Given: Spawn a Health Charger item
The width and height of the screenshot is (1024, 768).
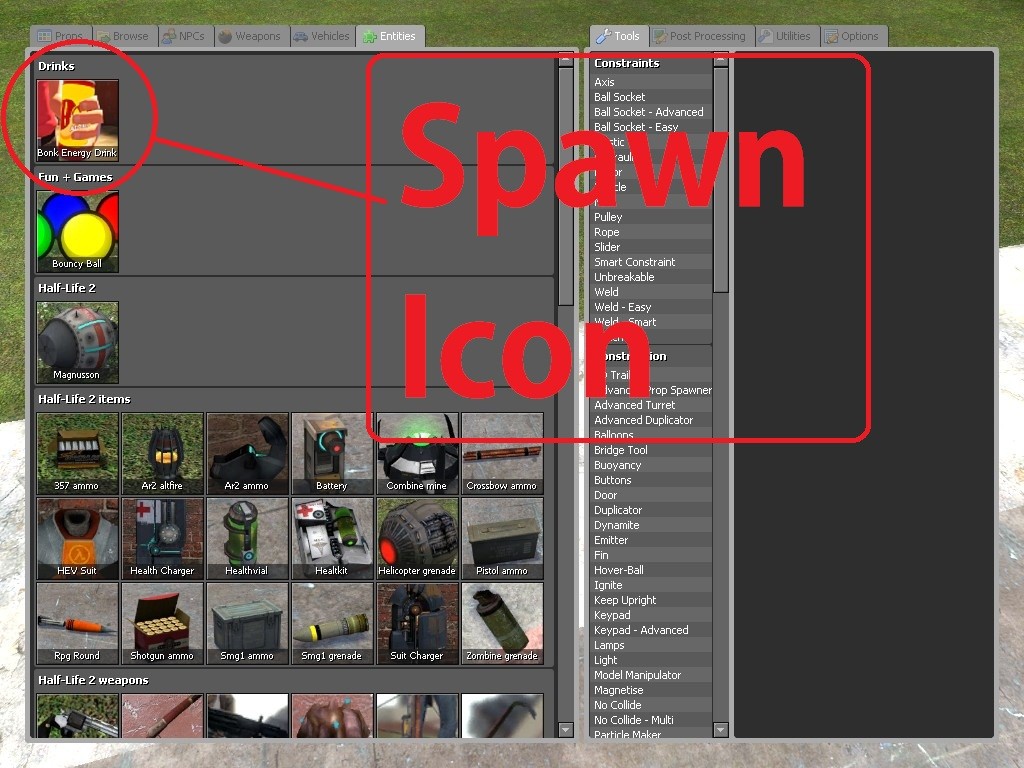Looking at the screenshot, I should pos(162,538).
